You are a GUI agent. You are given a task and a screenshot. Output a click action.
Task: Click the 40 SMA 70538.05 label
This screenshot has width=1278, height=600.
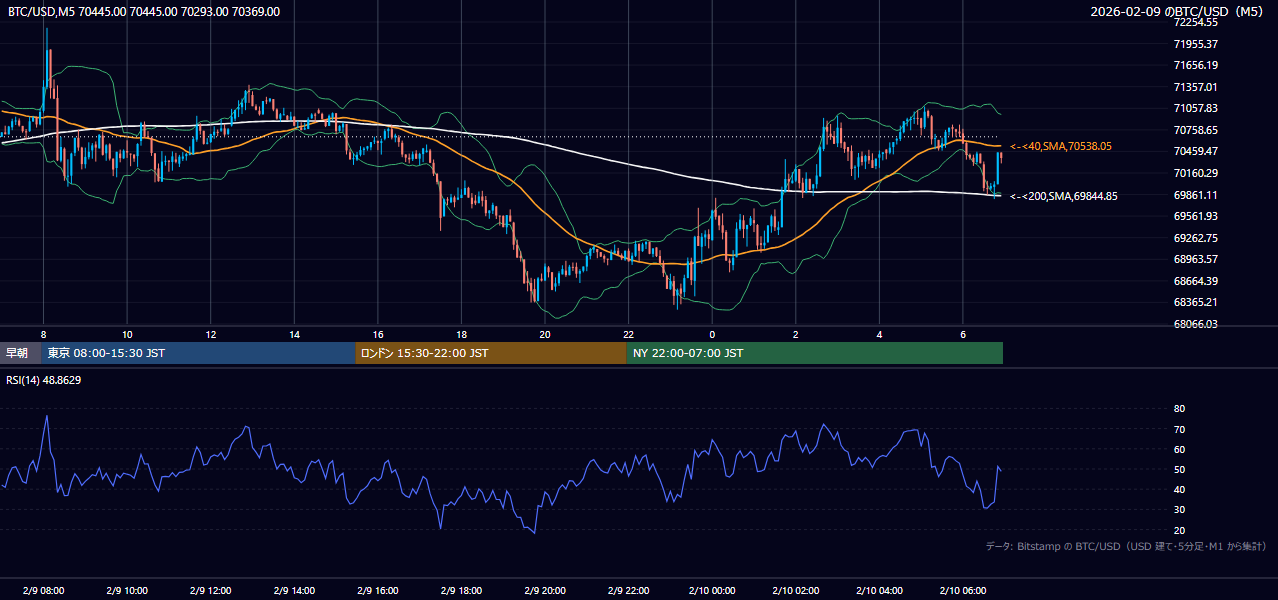pyautogui.click(x=1061, y=146)
